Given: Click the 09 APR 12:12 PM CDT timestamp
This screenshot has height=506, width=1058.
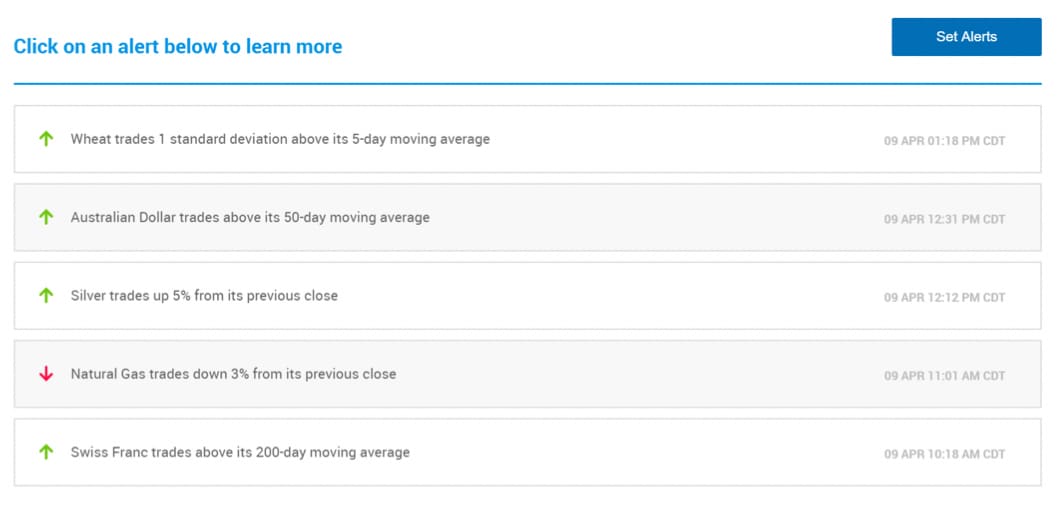Looking at the screenshot, I should pyautogui.click(x=944, y=297).
